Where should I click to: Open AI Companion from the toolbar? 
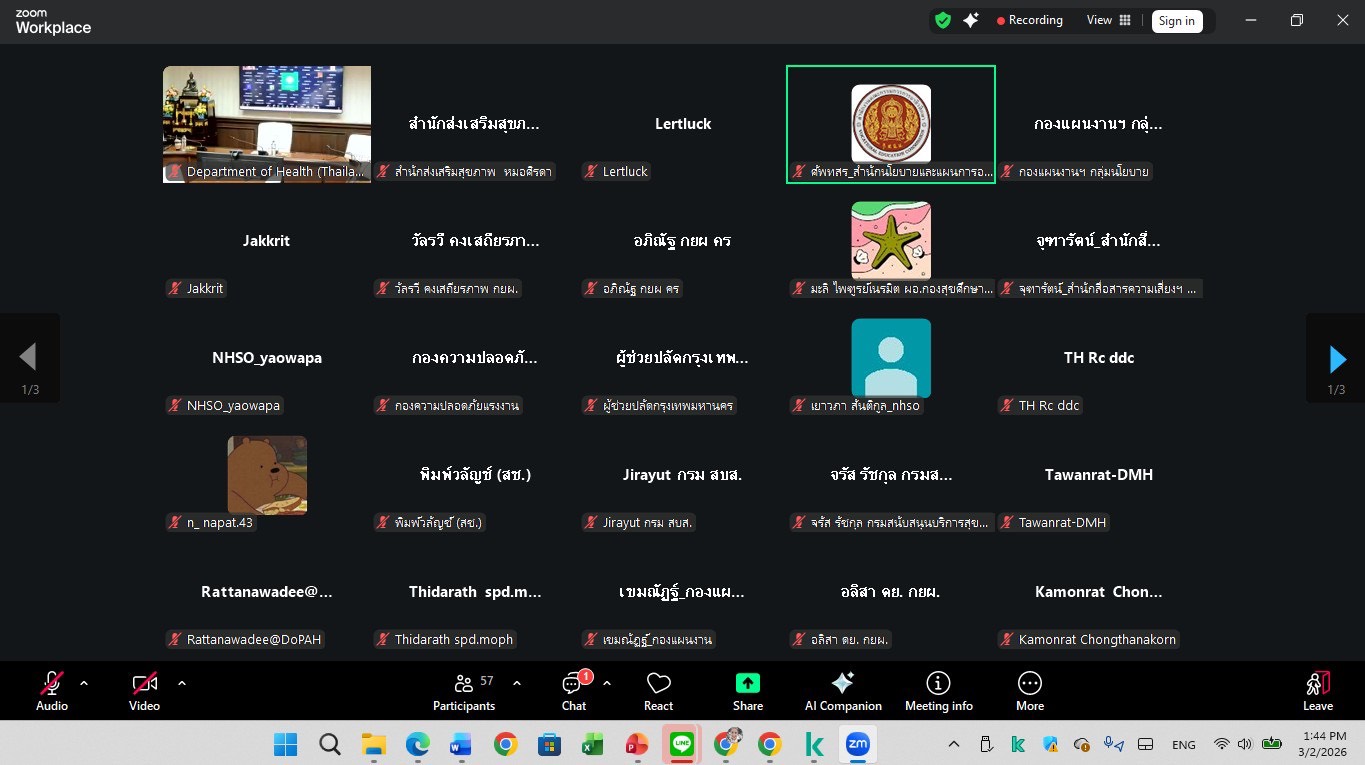[x=843, y=691]
